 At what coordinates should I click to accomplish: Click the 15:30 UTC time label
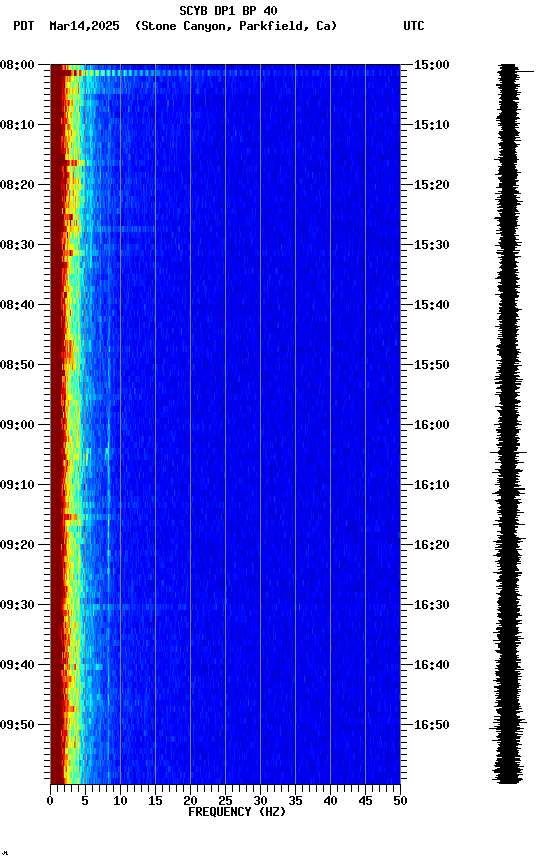(431, 245)
